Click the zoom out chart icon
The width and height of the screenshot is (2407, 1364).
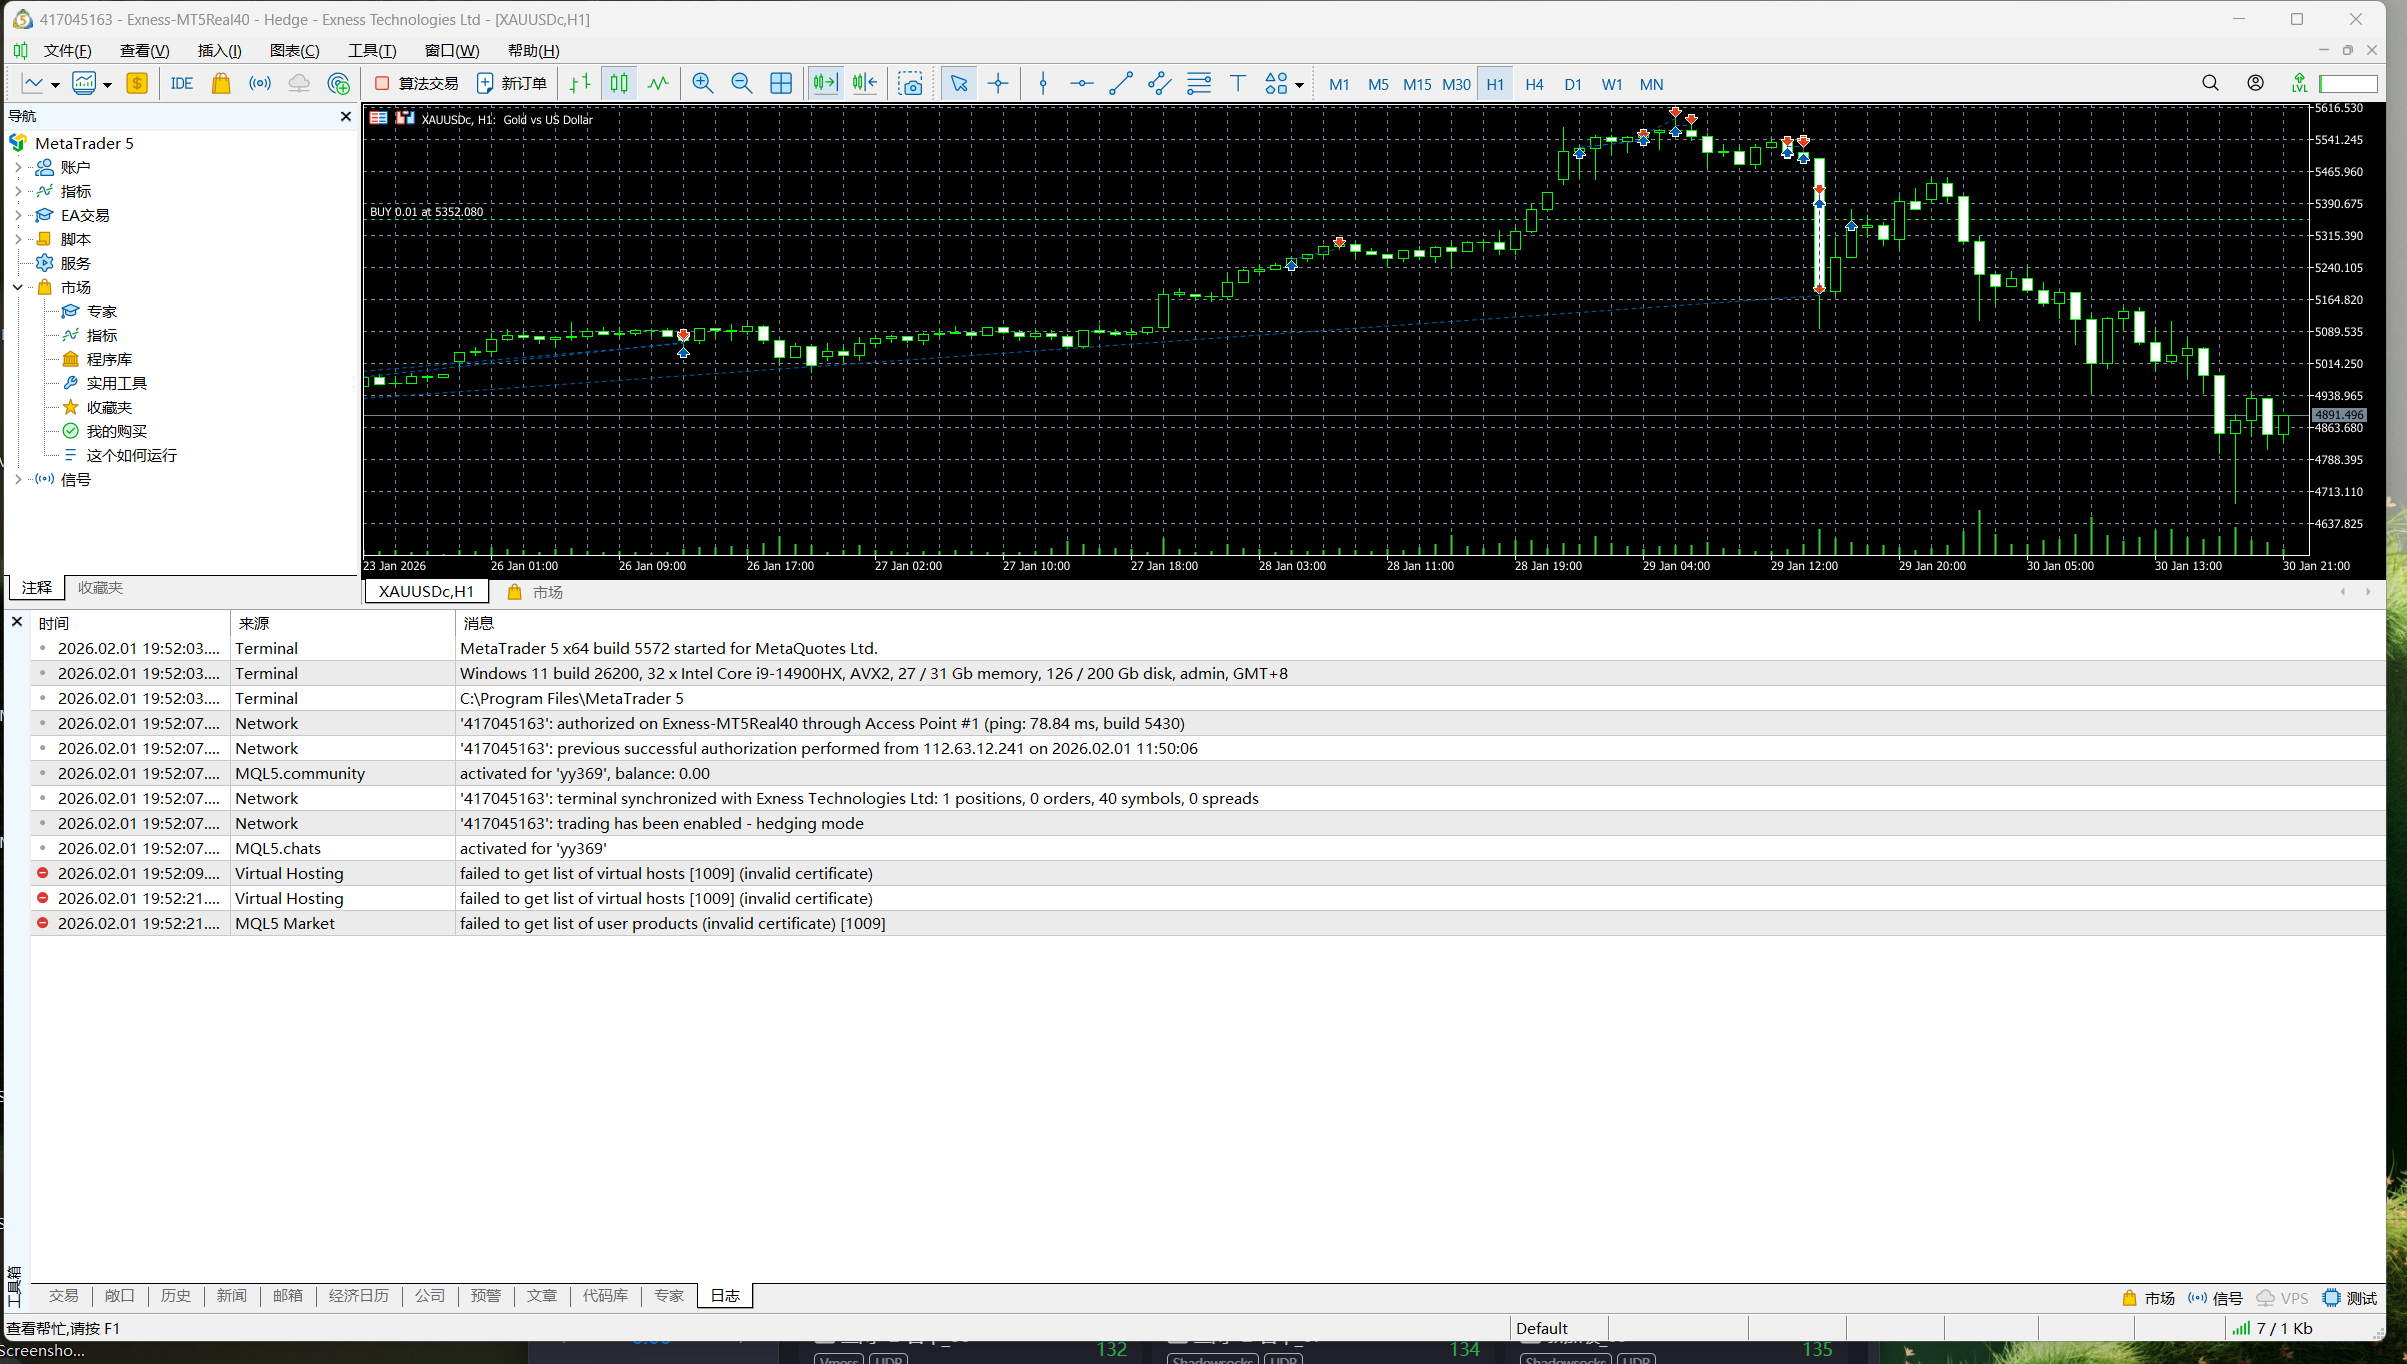pyautogui.click(x=741, y=84)
